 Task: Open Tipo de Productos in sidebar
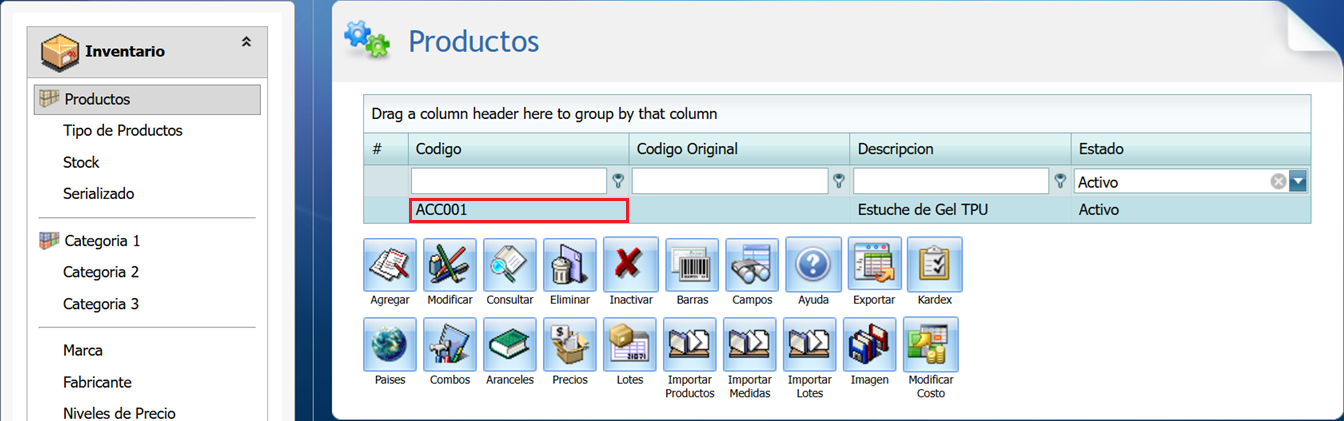pos(123,131)
